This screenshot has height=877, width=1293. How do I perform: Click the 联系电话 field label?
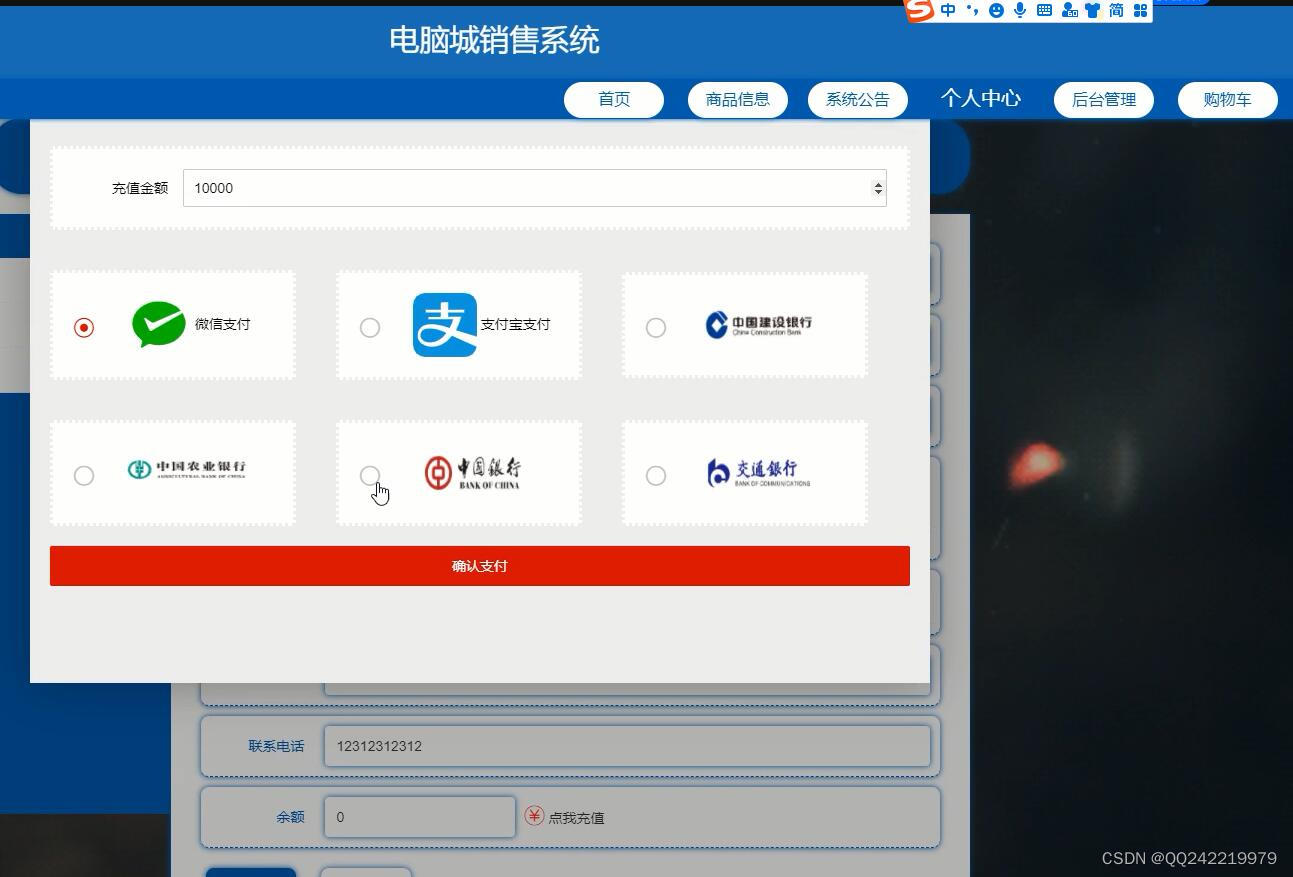coord(277,746)
